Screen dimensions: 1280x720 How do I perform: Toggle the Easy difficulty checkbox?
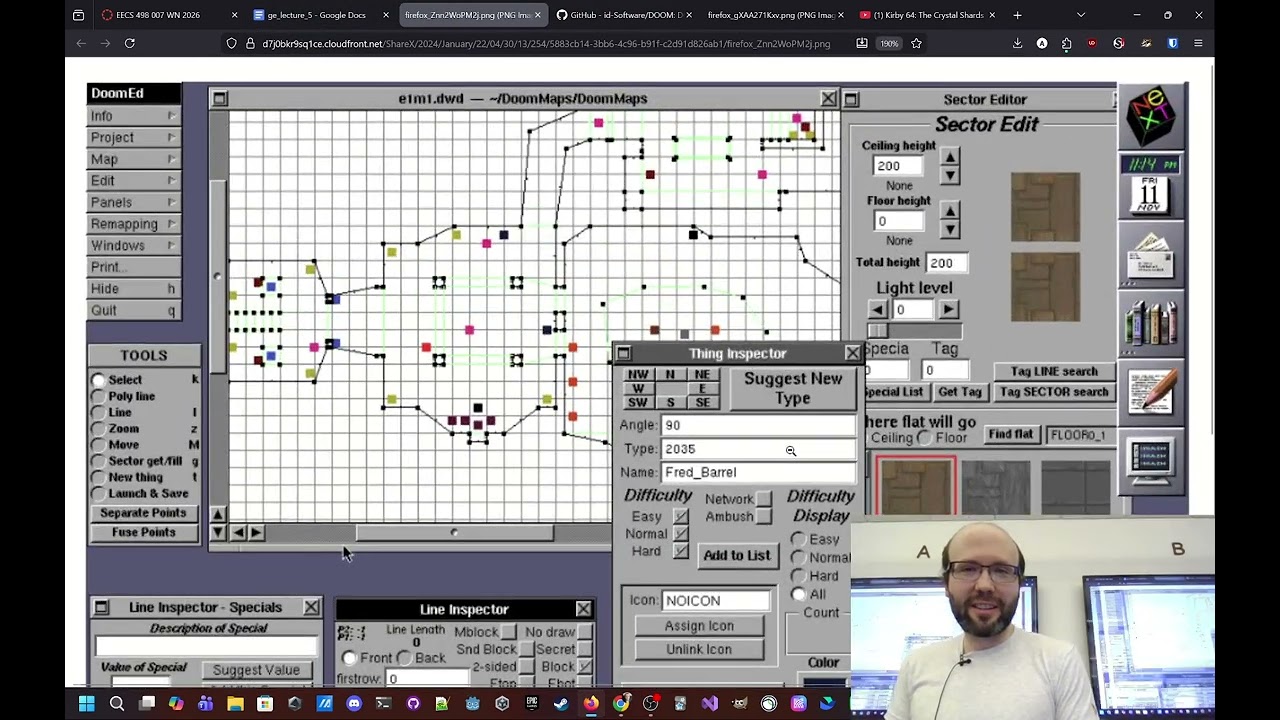(681, 517)
